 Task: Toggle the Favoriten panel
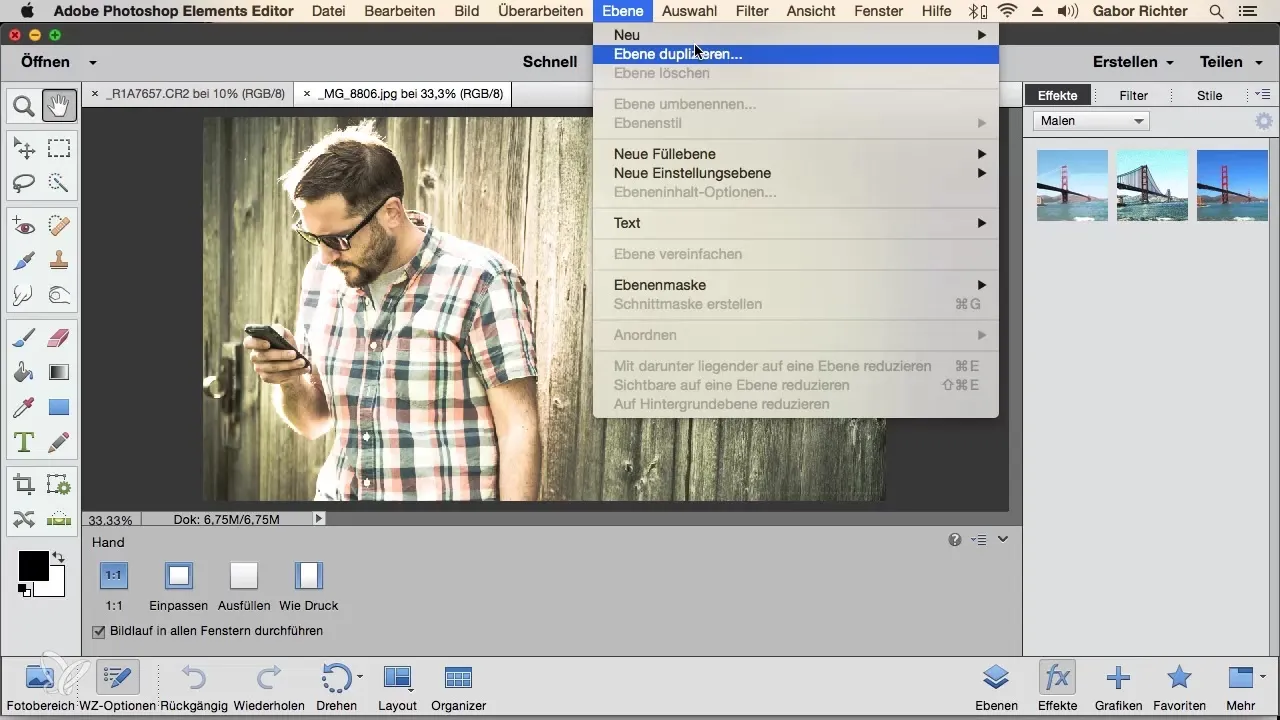click(1180, 687)
